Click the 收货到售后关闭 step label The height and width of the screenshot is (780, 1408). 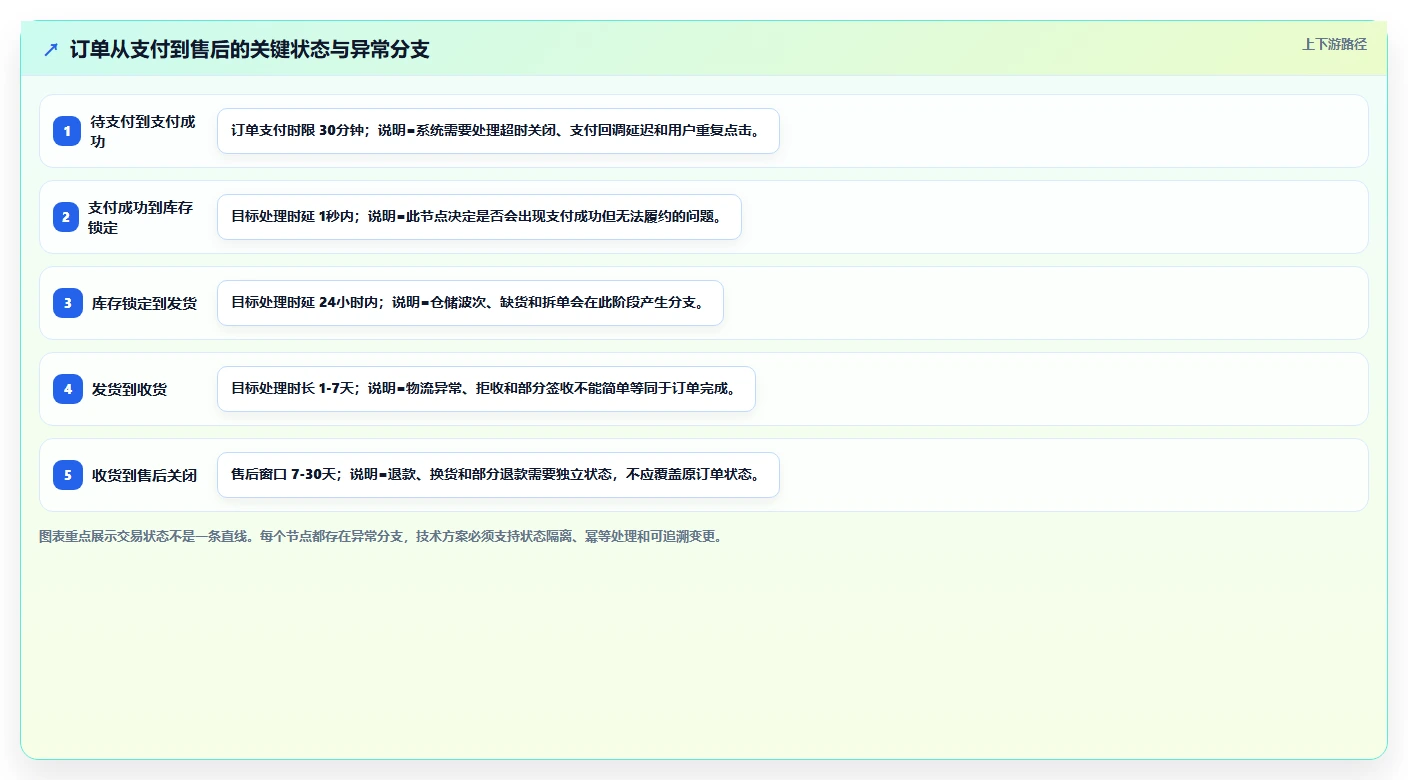point(144,475)
